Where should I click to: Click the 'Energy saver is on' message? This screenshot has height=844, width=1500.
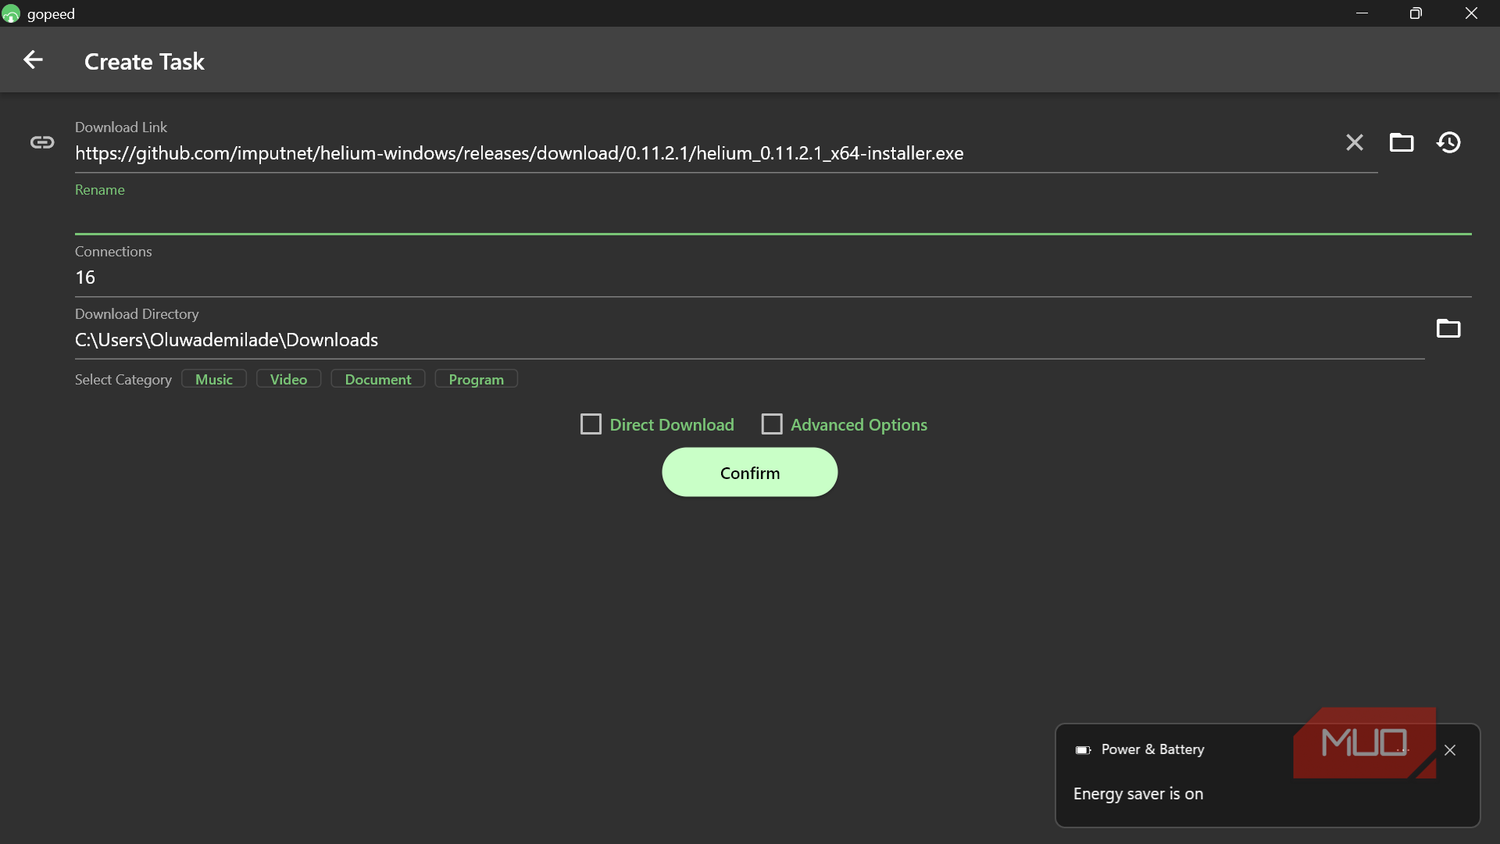point(1138,794)
